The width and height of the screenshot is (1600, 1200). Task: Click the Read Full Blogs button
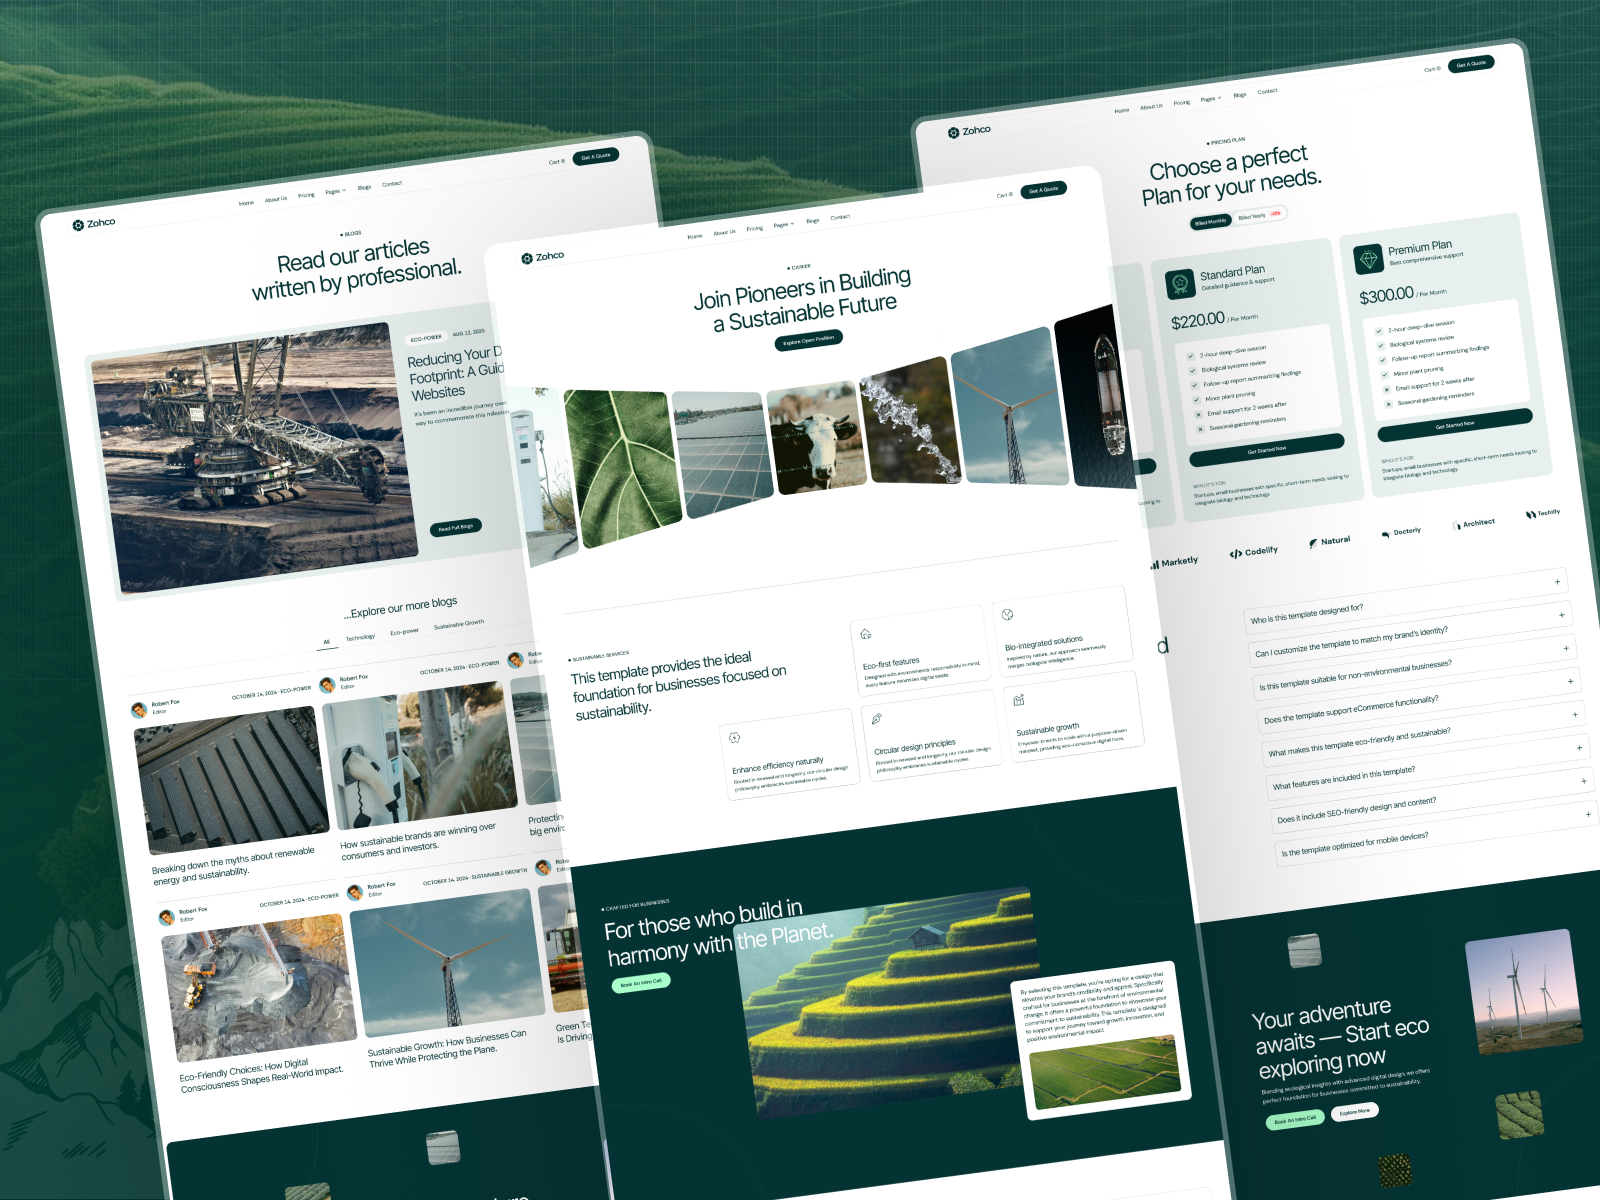(x=456, y=527)
